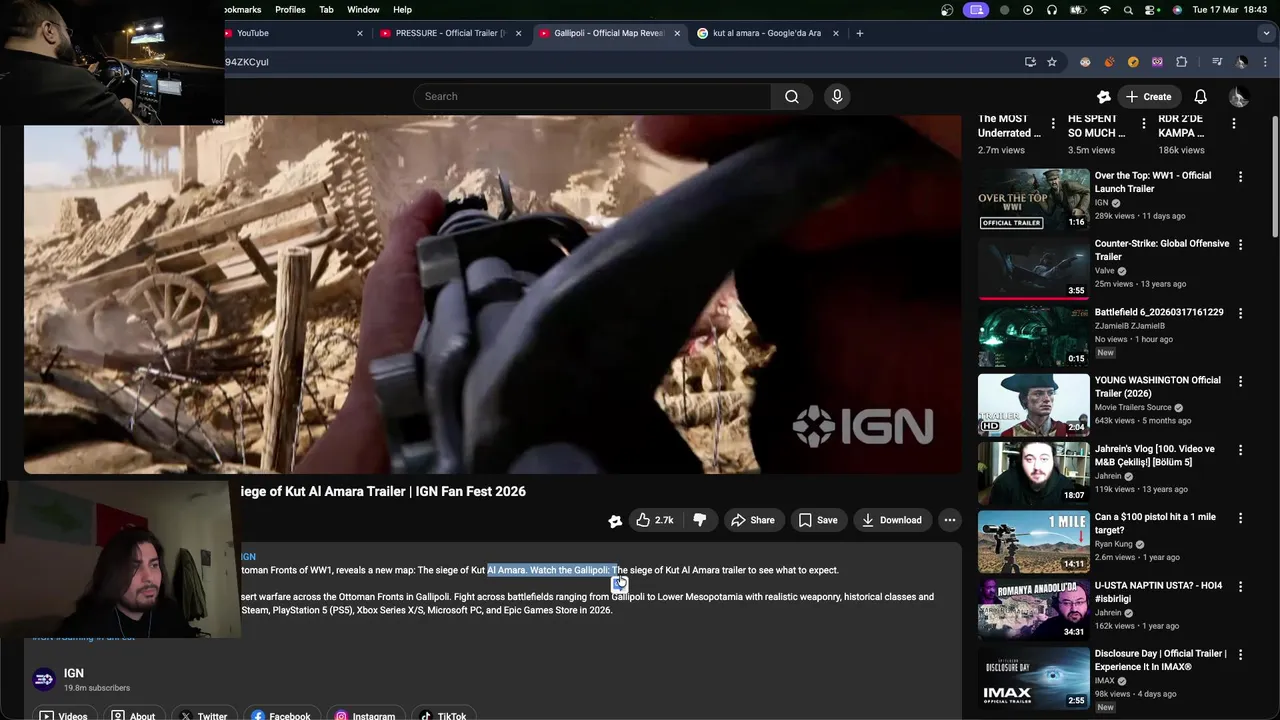Expand the Chrome tab search chevron
Screen dimensions: 1280x720
(x=1267, y=33)
